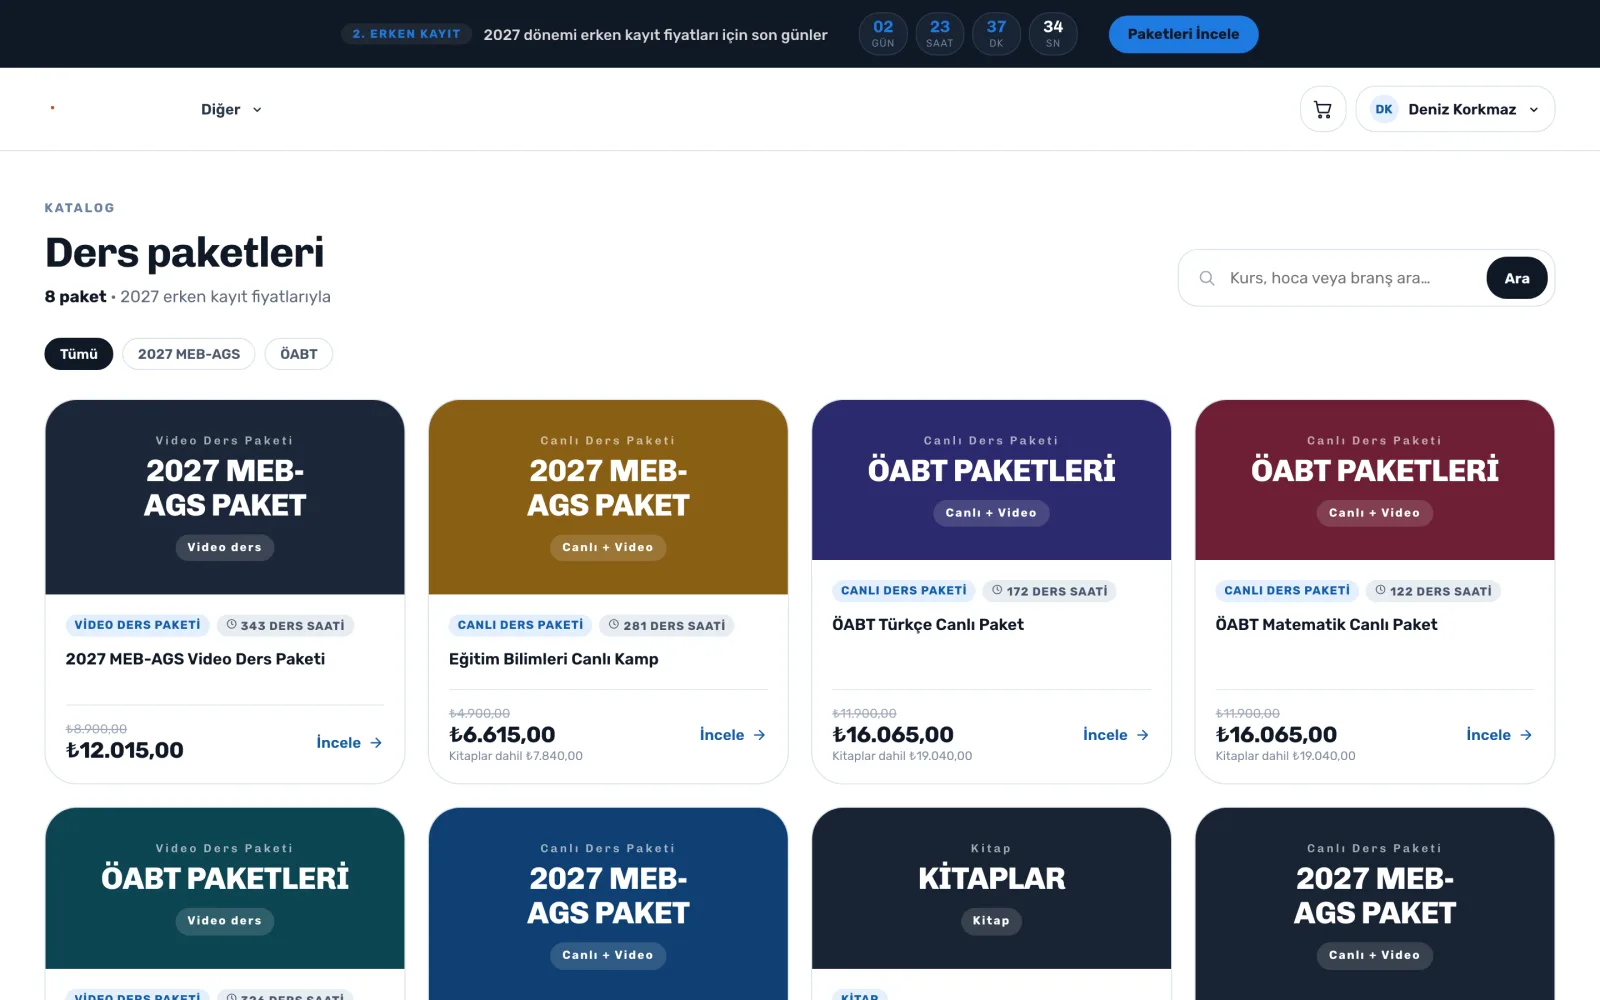The image size is (1600, 1000).
Task: Click the 02 GÜN countdown circle
Action: (x=883, y=34)
